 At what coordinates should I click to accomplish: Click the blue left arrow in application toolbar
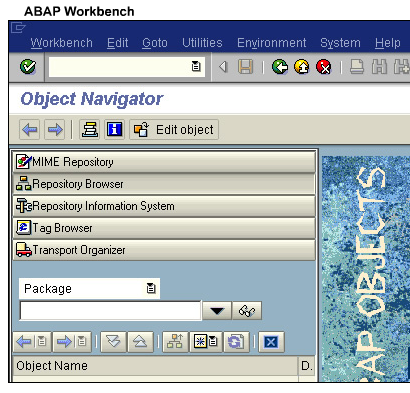(x=30, y=129)
